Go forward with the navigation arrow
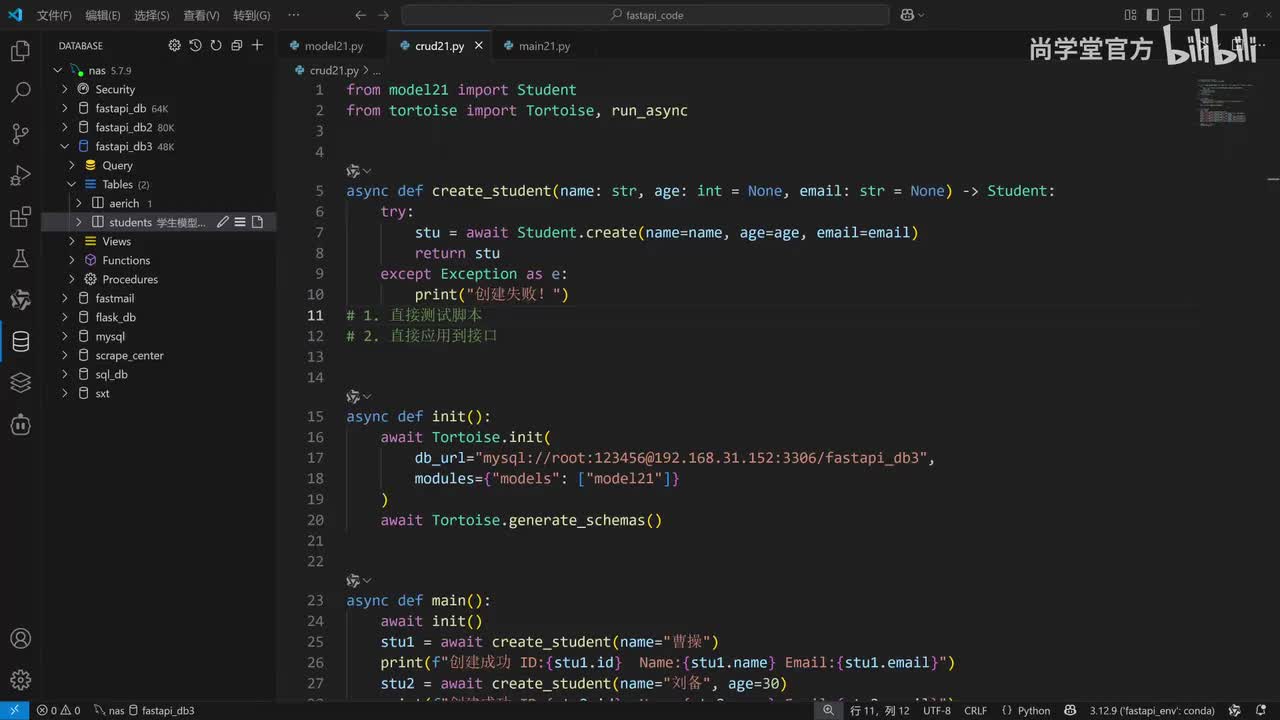 pyautogui.click(x=384, y=15)
